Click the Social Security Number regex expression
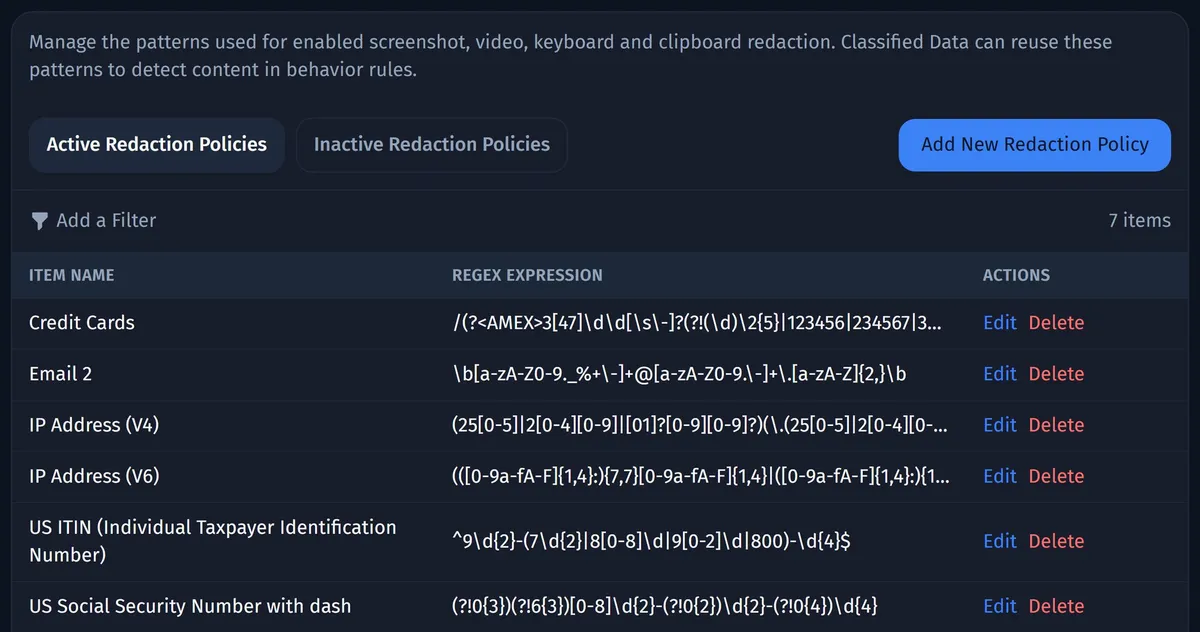Image resolution: width=1200 pixels, height=632 pixels. pyautogui.click(x=665, y=606)
